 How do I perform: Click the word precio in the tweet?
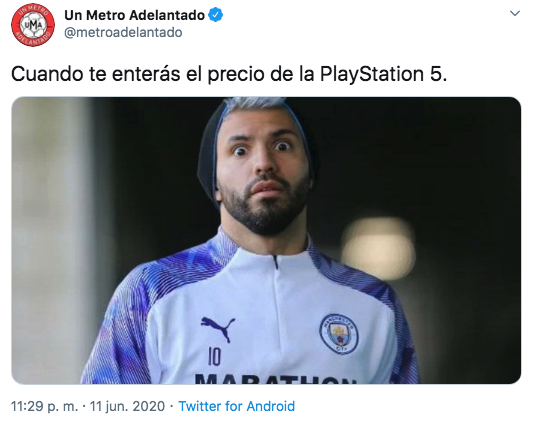click(x=236, y=74)
